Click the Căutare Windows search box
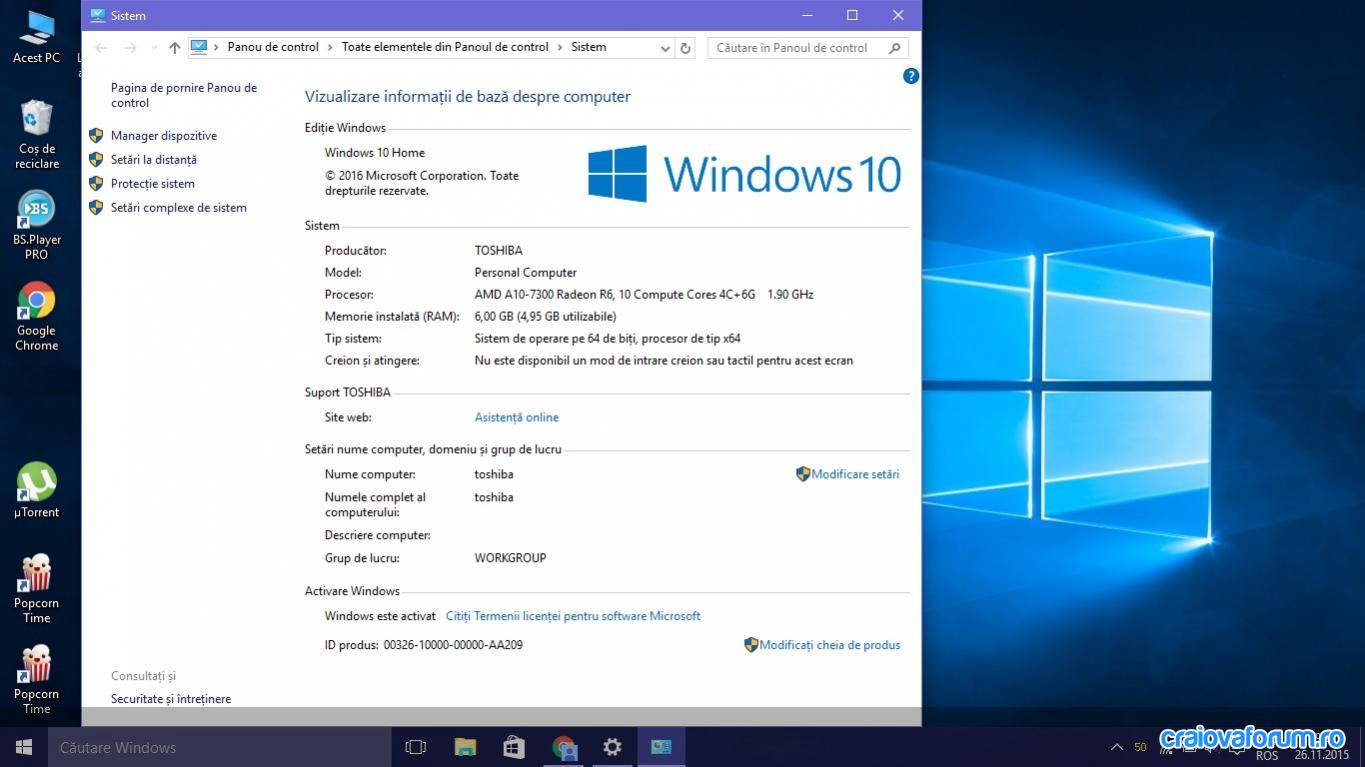This screenshot has width=1365, height=767. click(x=220, y=747)
